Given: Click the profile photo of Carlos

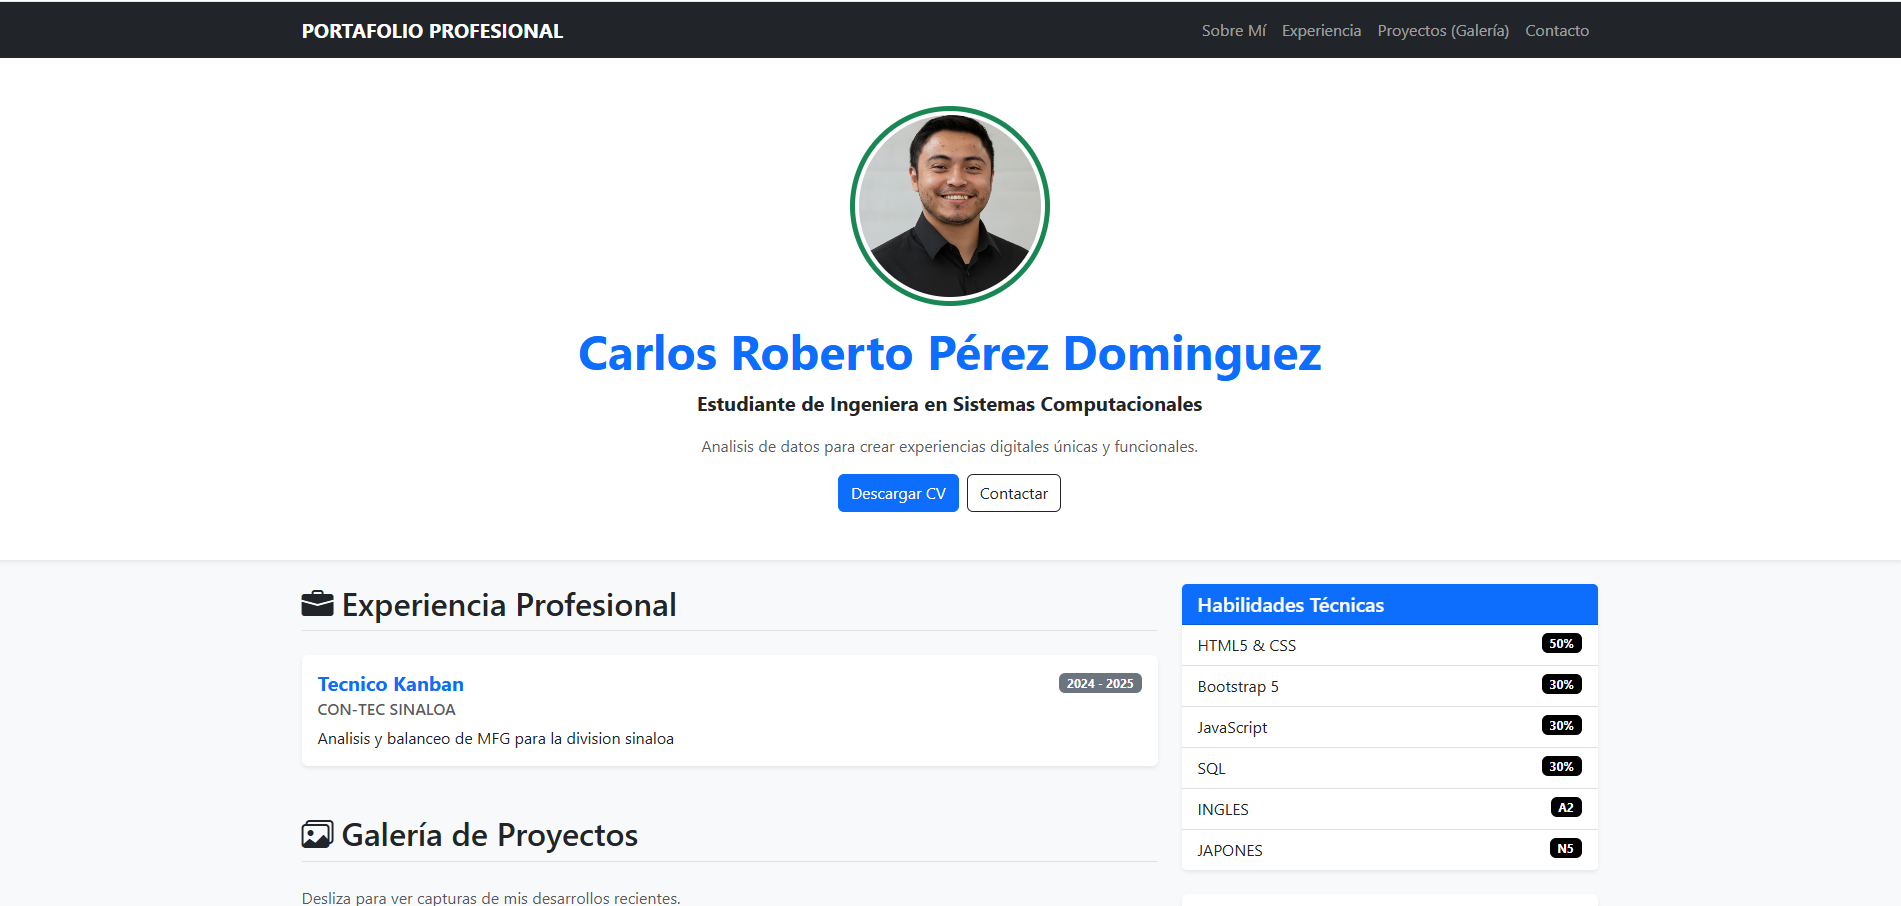Looking at the screenshot, I should (949, 205).
